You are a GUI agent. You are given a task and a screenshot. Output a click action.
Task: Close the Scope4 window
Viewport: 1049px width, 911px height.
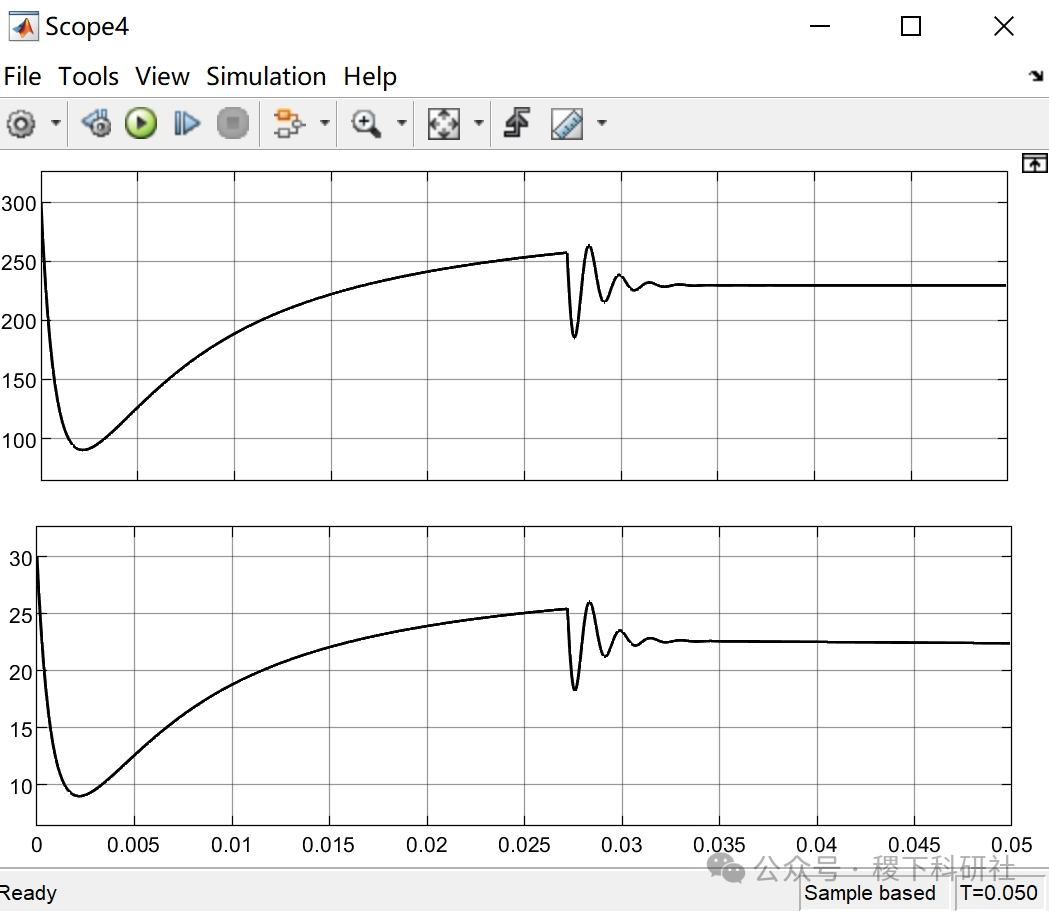point(1004,26)
